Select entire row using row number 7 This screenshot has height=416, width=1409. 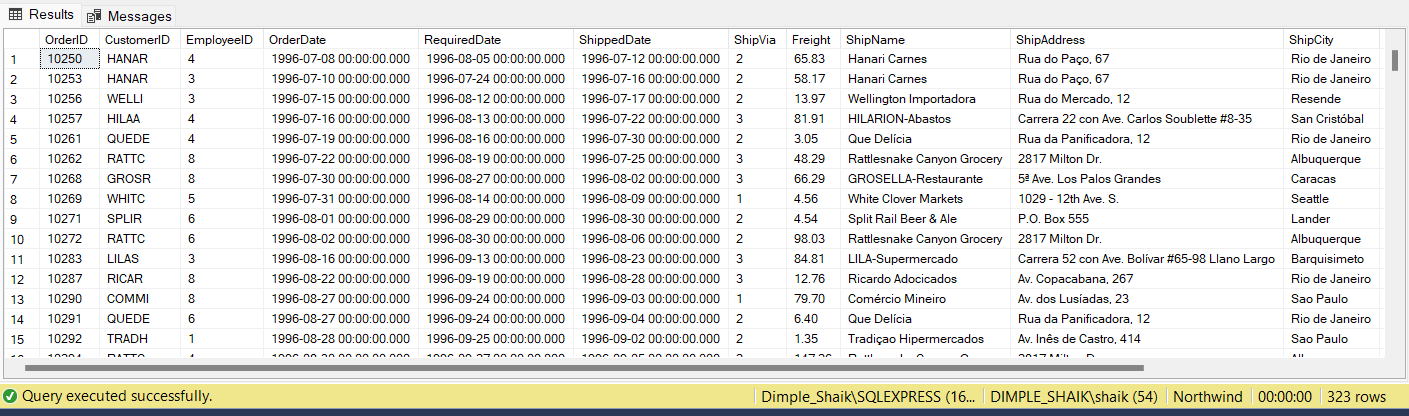[x=16, y=179]
